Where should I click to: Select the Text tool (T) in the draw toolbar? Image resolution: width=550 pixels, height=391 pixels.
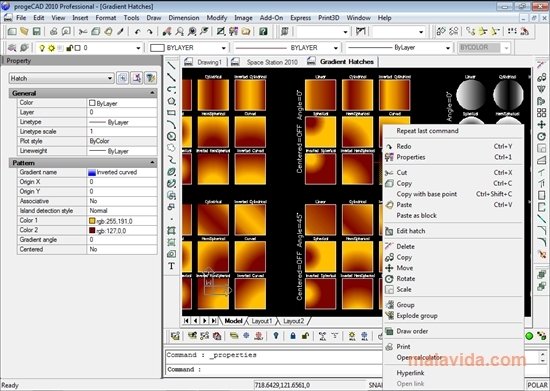pos(171,266)
